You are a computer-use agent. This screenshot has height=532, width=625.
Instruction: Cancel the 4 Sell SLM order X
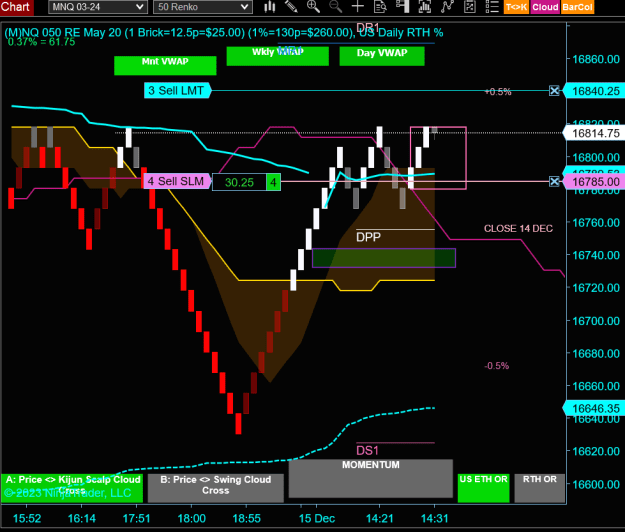tap(554, 182)
